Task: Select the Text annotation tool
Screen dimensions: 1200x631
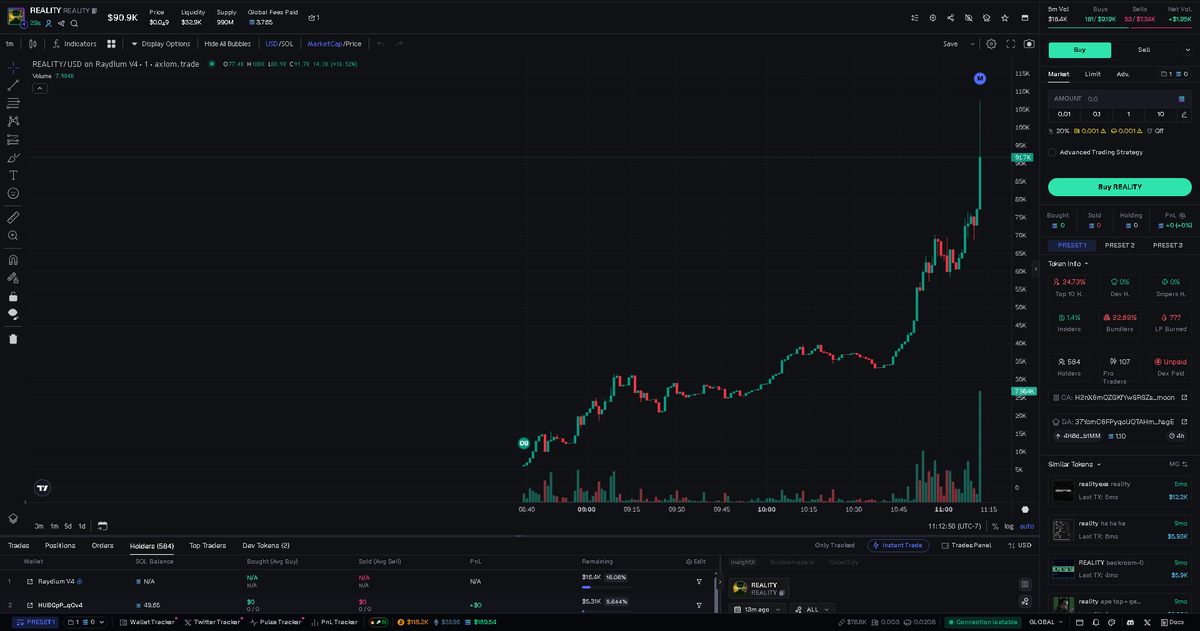Action: pyautogui.click(x=13, y=175)
